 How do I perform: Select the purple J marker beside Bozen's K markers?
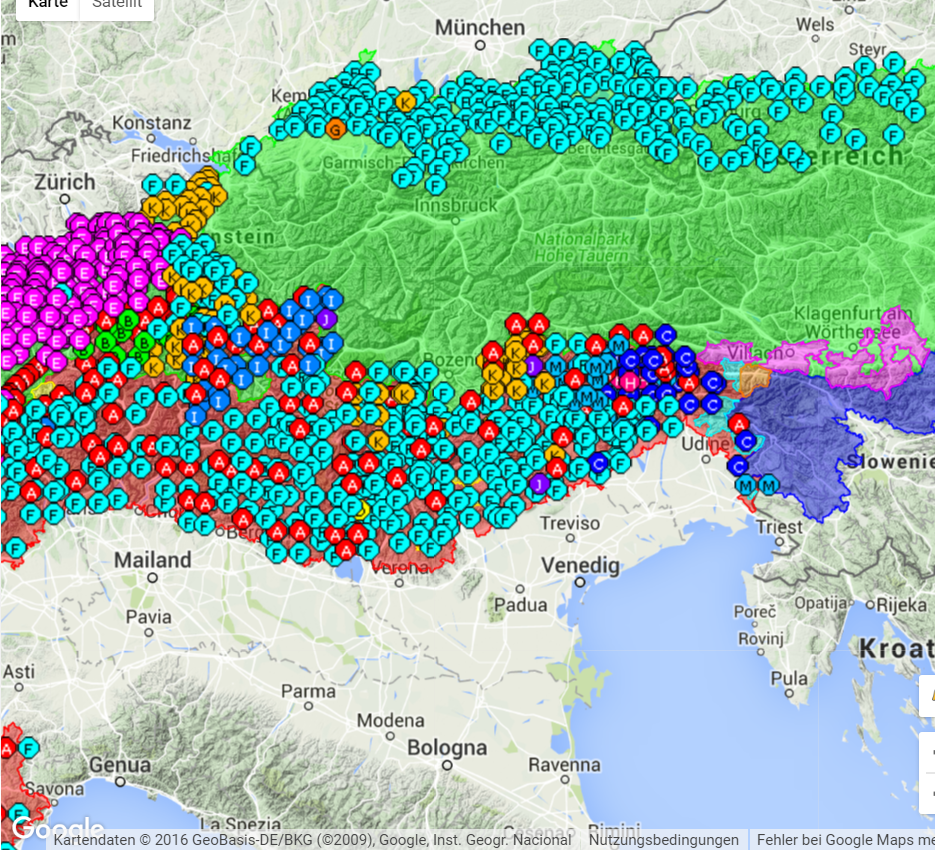tap(534, 366)
